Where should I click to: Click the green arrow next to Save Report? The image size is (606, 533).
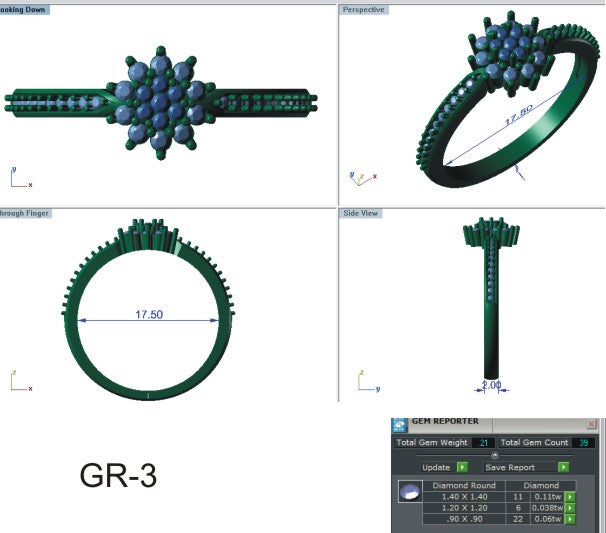(563, 467)
